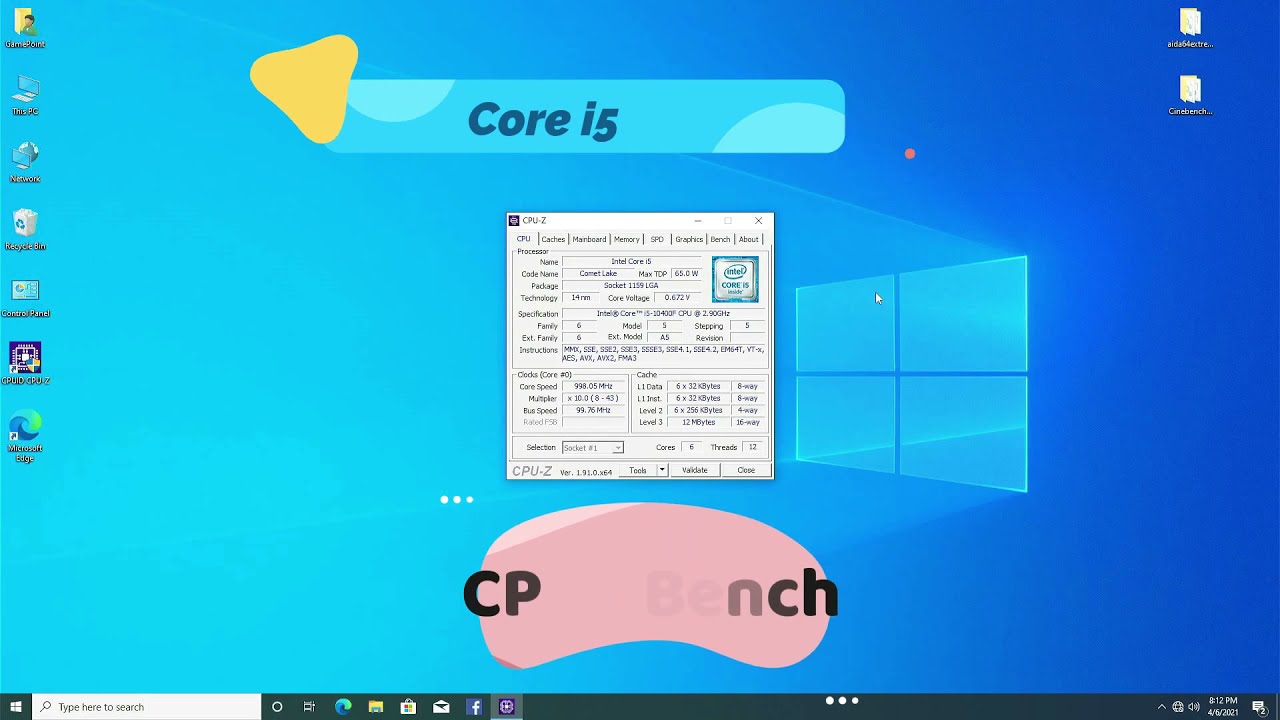Open the Recycle Bin
The width and height of the screenshot is (1280, 720).
pos(25,230)
